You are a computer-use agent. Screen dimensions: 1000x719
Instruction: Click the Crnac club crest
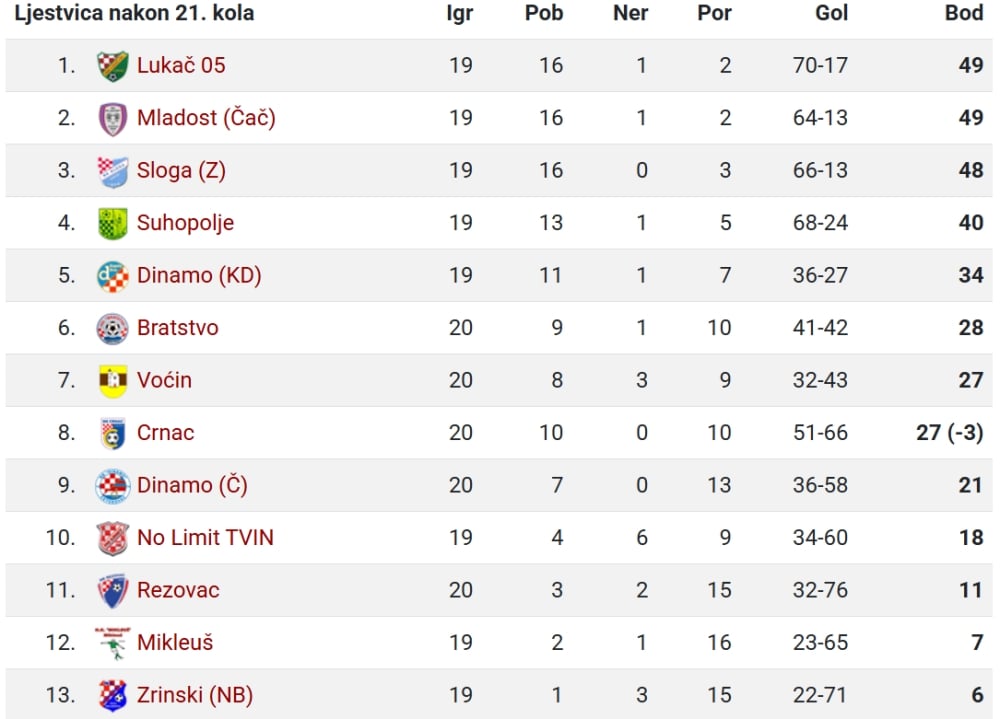pos(113,433)
